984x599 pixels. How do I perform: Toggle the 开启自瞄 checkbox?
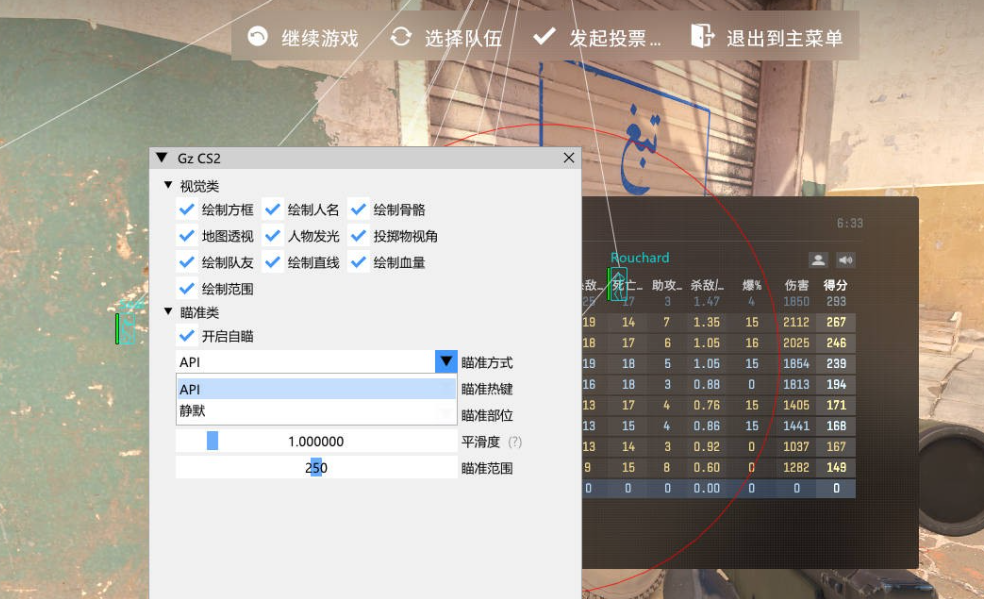click(x=186, y=336)
